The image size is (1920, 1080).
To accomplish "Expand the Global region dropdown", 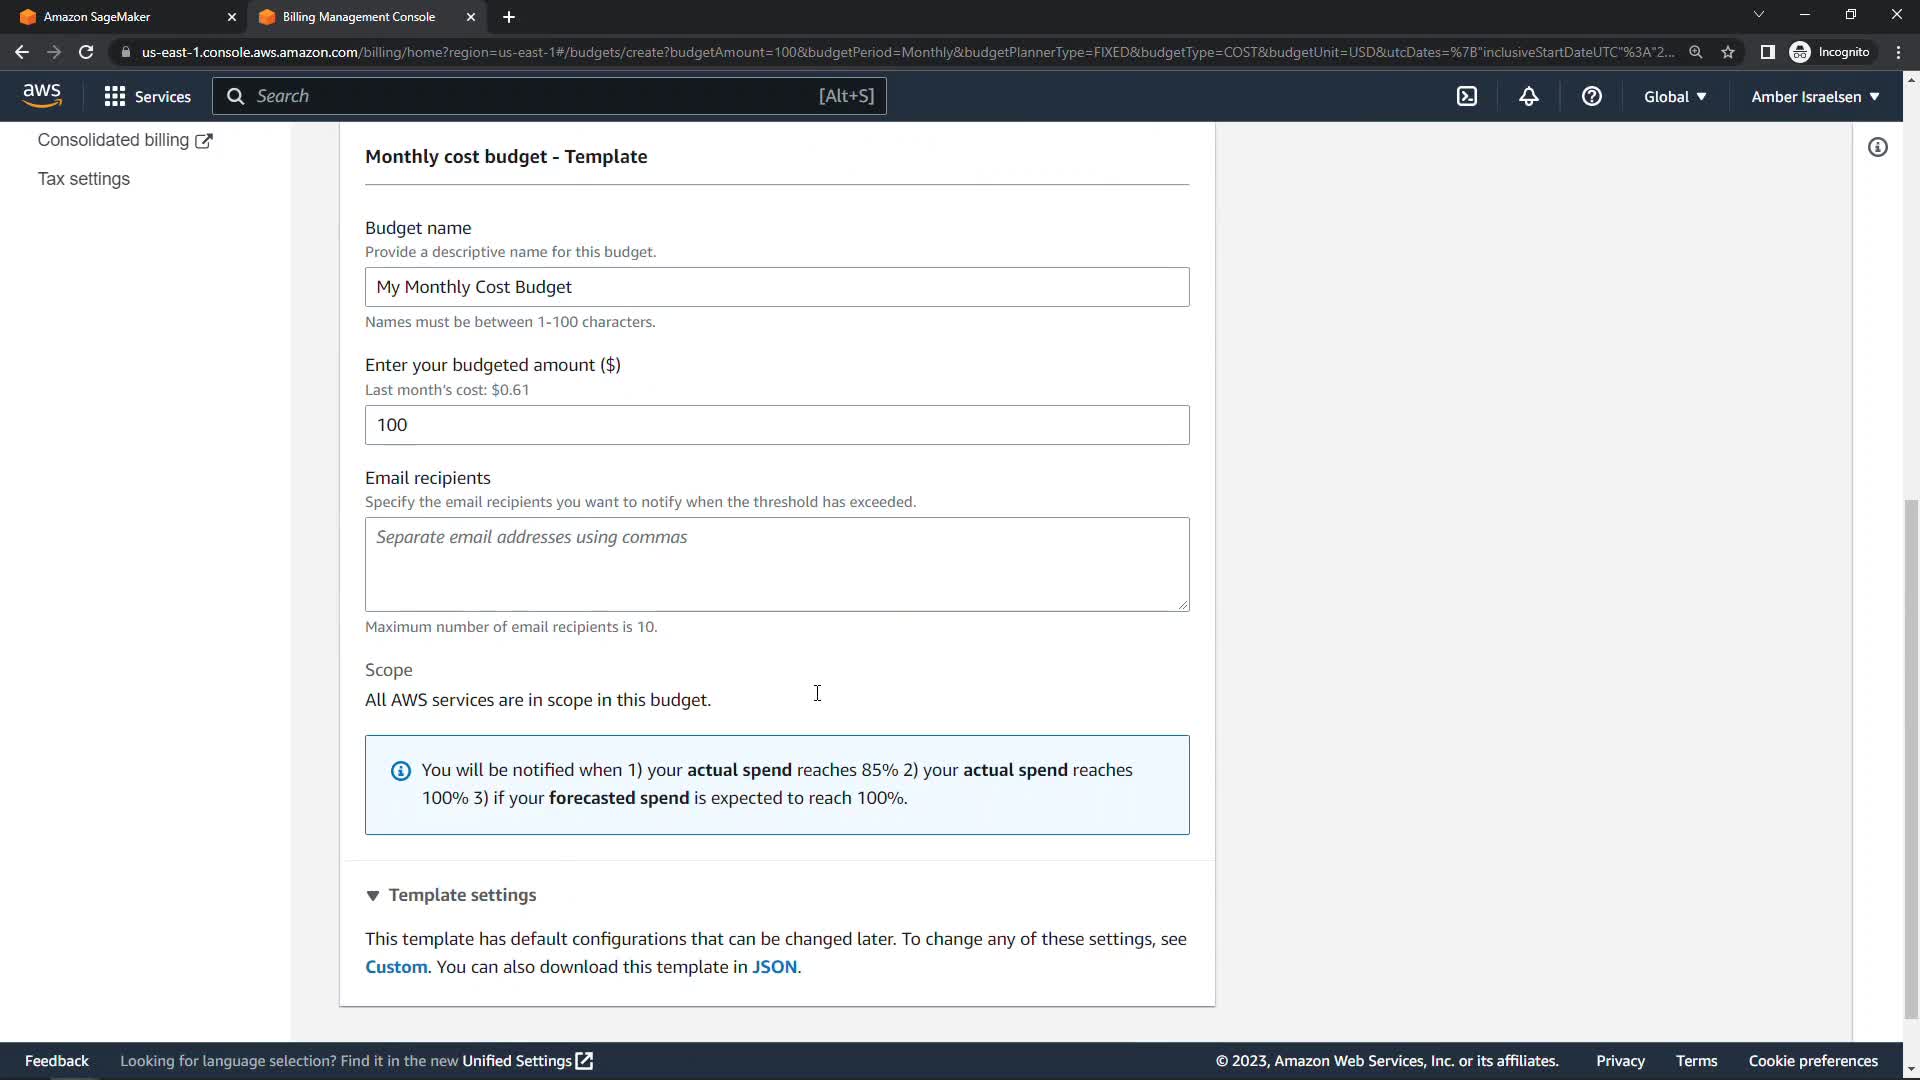I will click(x=1675, y=97).
